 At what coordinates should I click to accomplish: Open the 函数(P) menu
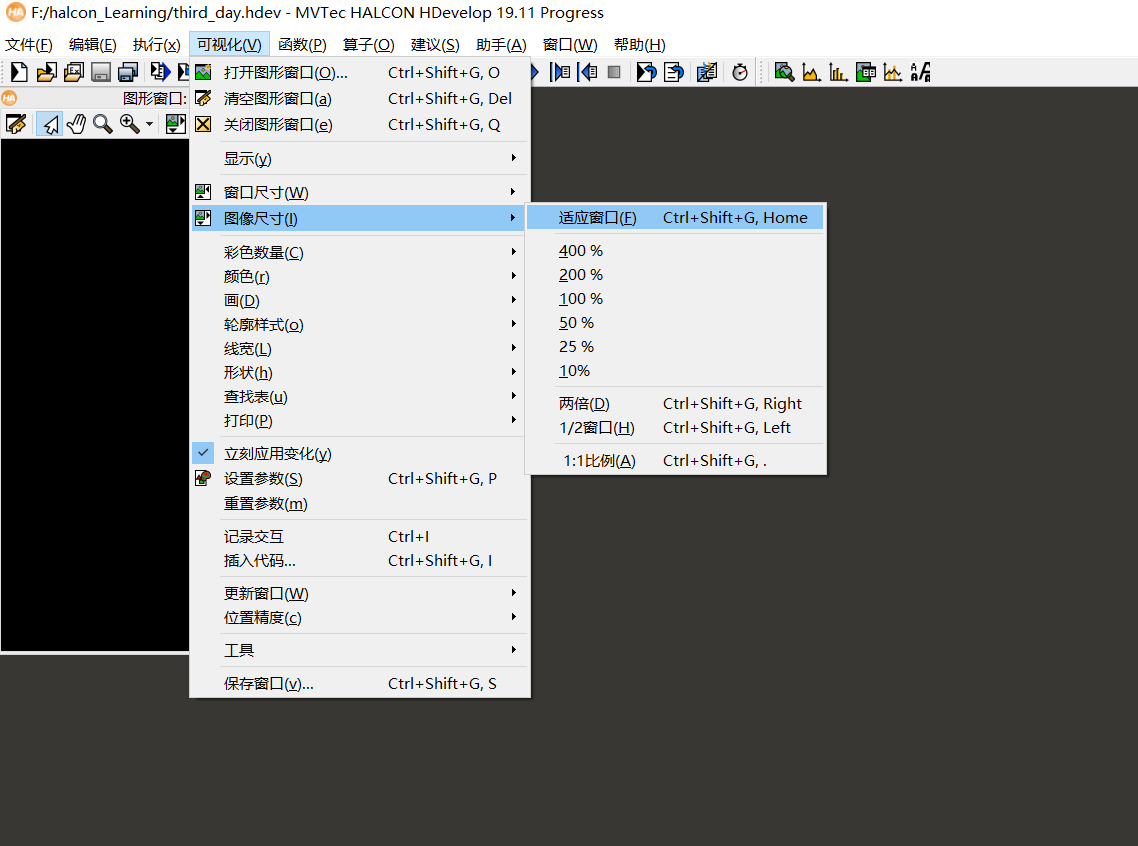pos(302,44)
